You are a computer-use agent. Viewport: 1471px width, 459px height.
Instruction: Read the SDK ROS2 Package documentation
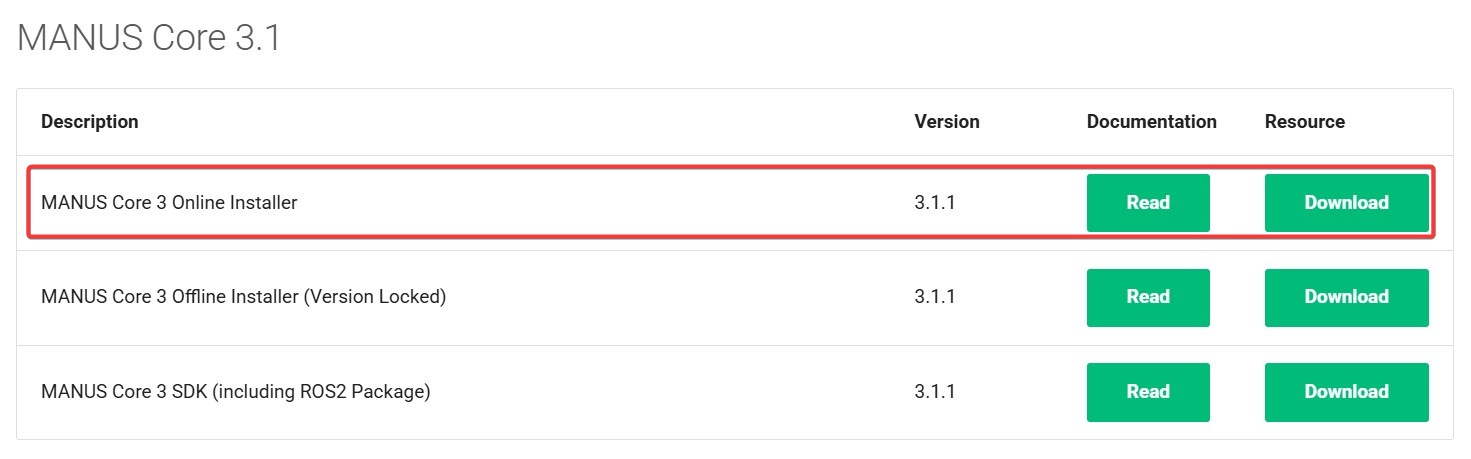point(1148,392)
